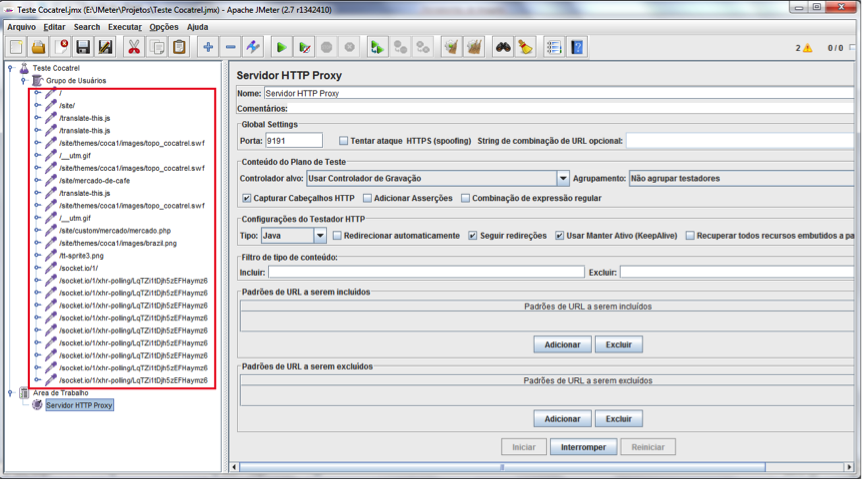Open the Search menu

click(x=87, y=27)
